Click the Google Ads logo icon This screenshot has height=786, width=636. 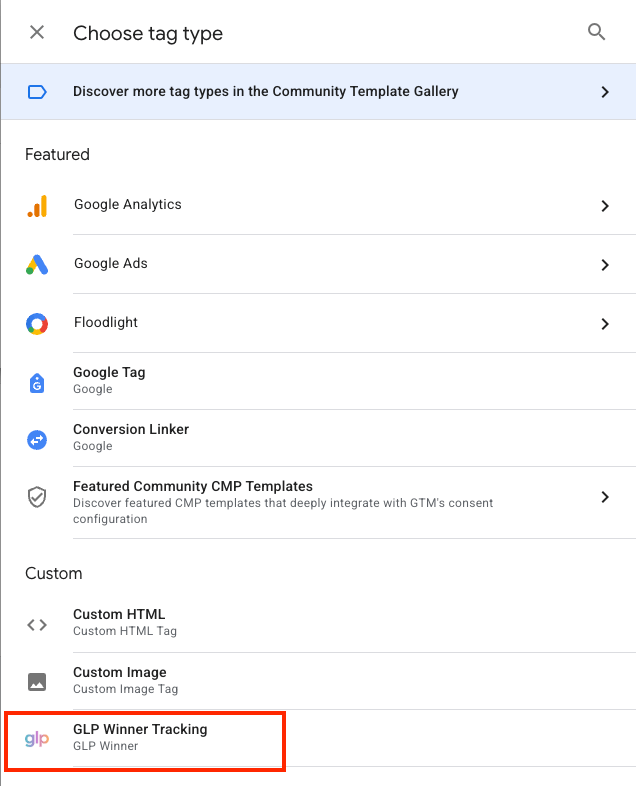click(x=37, y=265)
